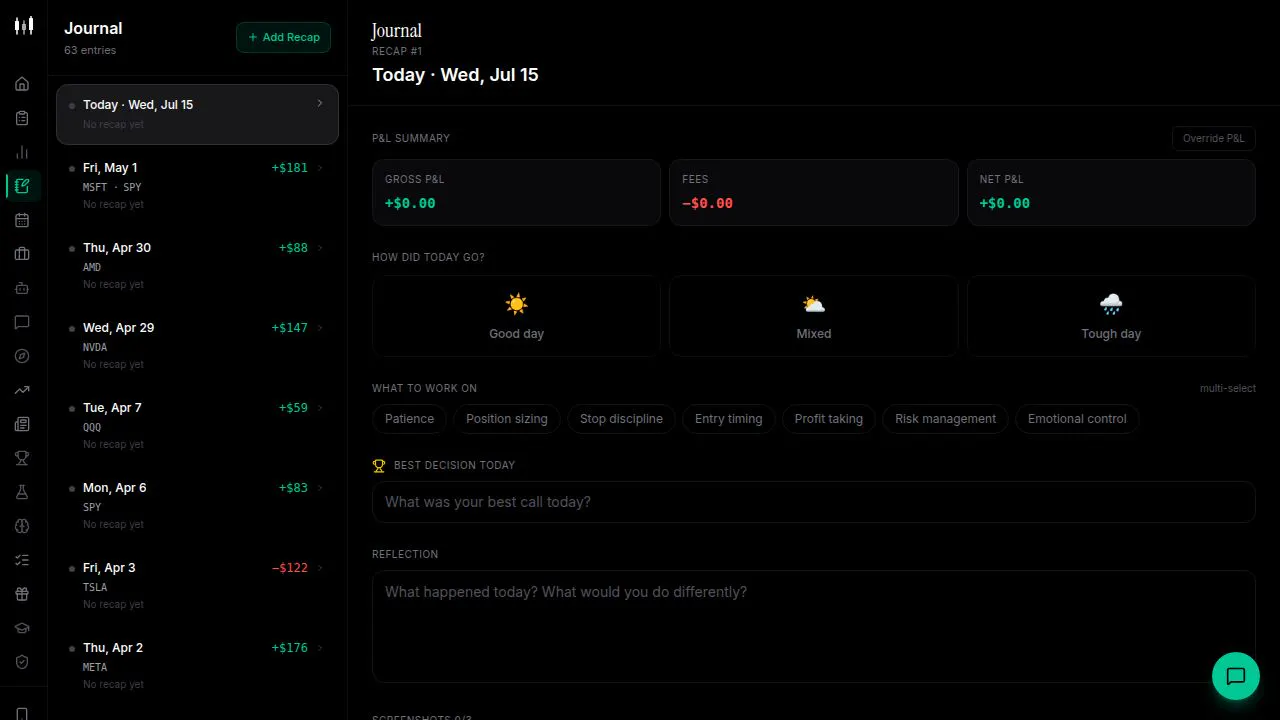Open the brain sidebar icon
Screen dimensions: 1280x720
pos(22,526)
